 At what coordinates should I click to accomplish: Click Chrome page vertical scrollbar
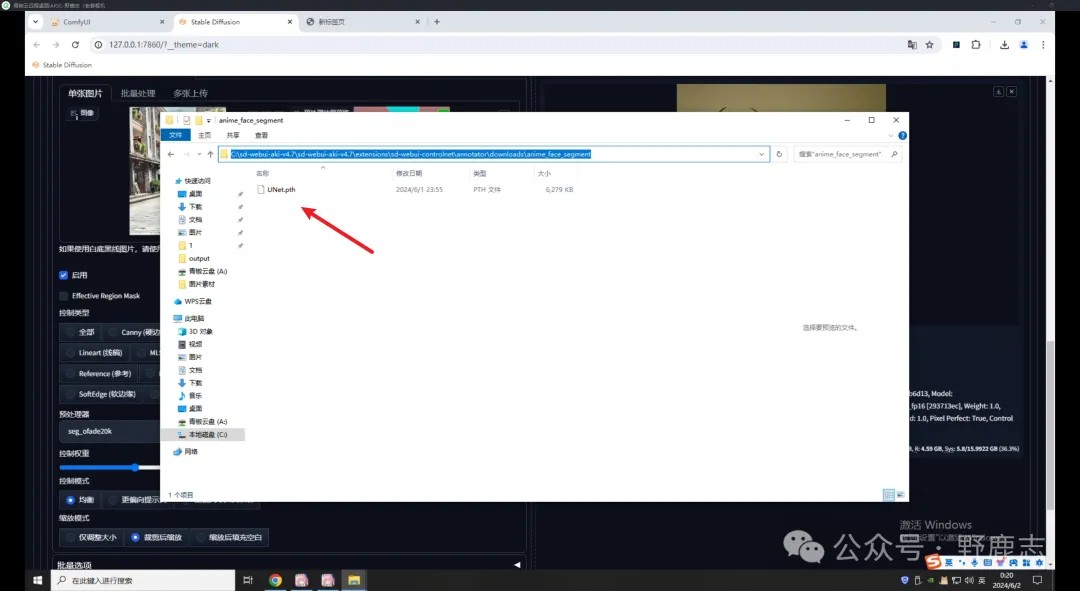(x=1050, y=424)
